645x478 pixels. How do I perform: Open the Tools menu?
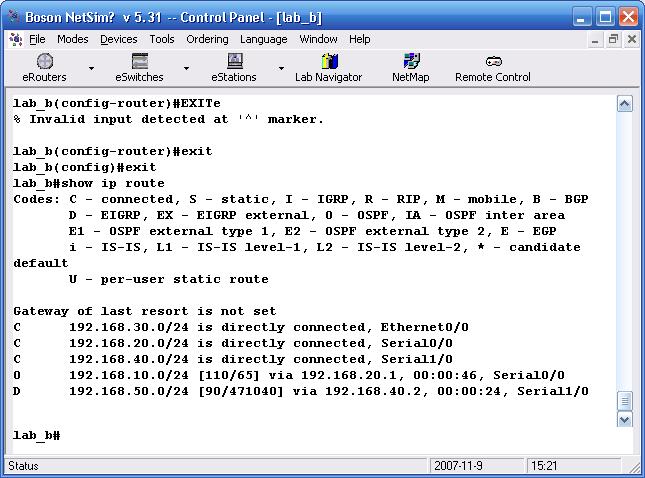[x=162, y=39]
